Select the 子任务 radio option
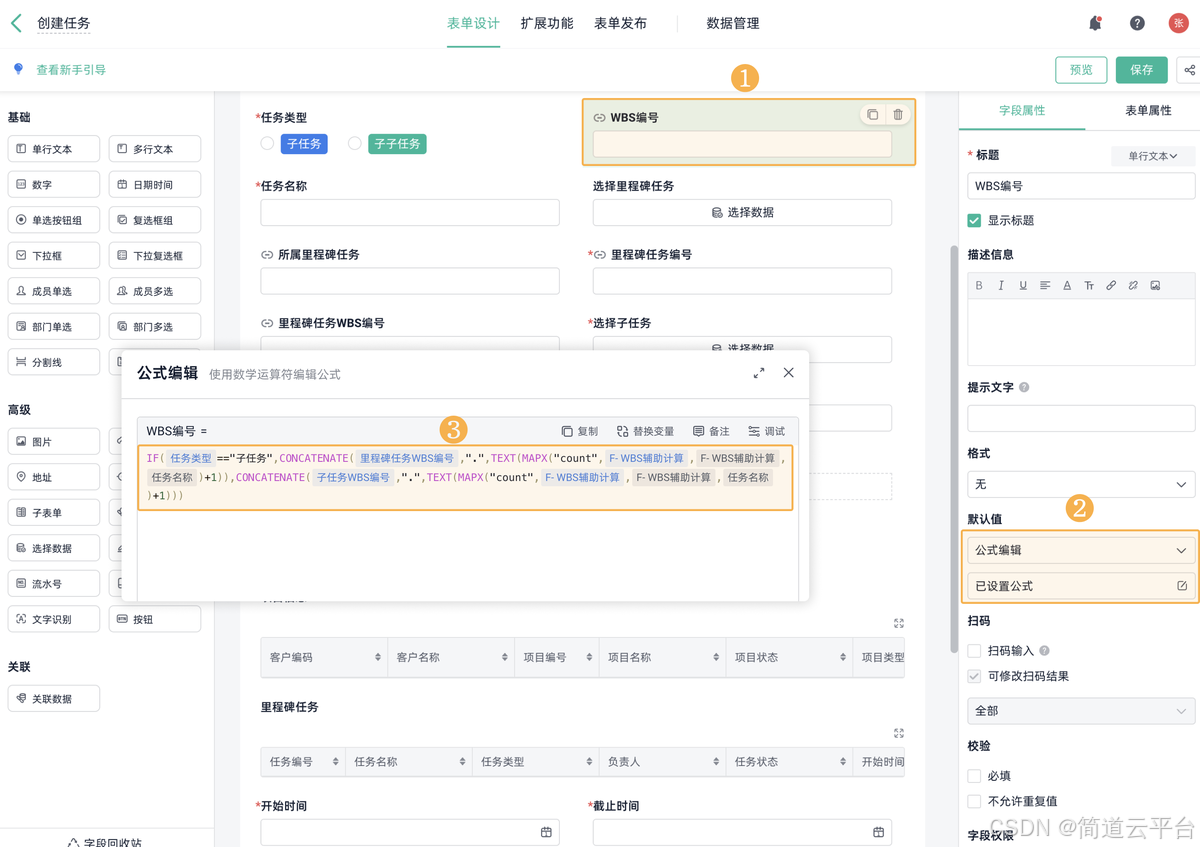 click(x=267, y=144)
